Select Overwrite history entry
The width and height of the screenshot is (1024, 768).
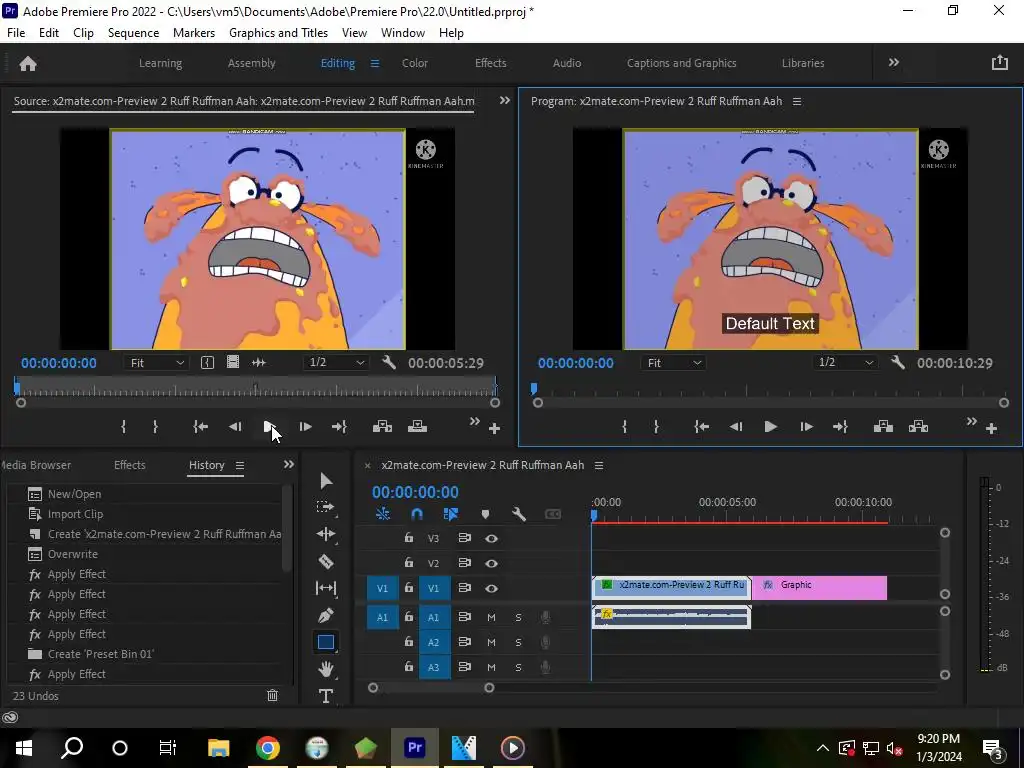tap(146, 554)
